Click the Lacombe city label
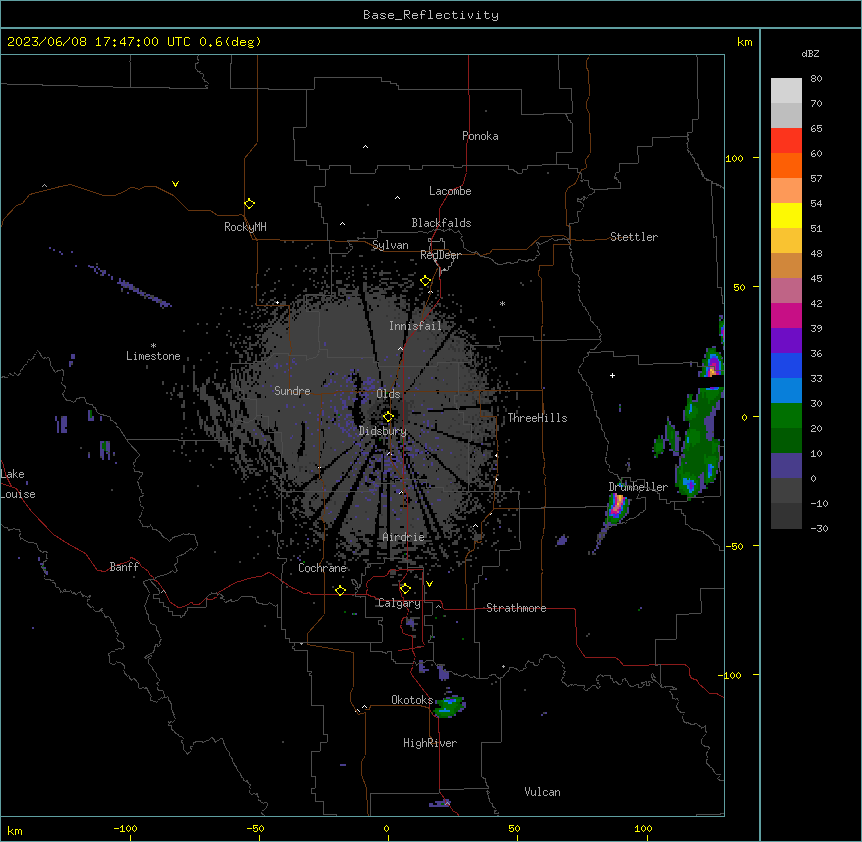The height and width of the screenshot is (842, 862). click(450, 191)
